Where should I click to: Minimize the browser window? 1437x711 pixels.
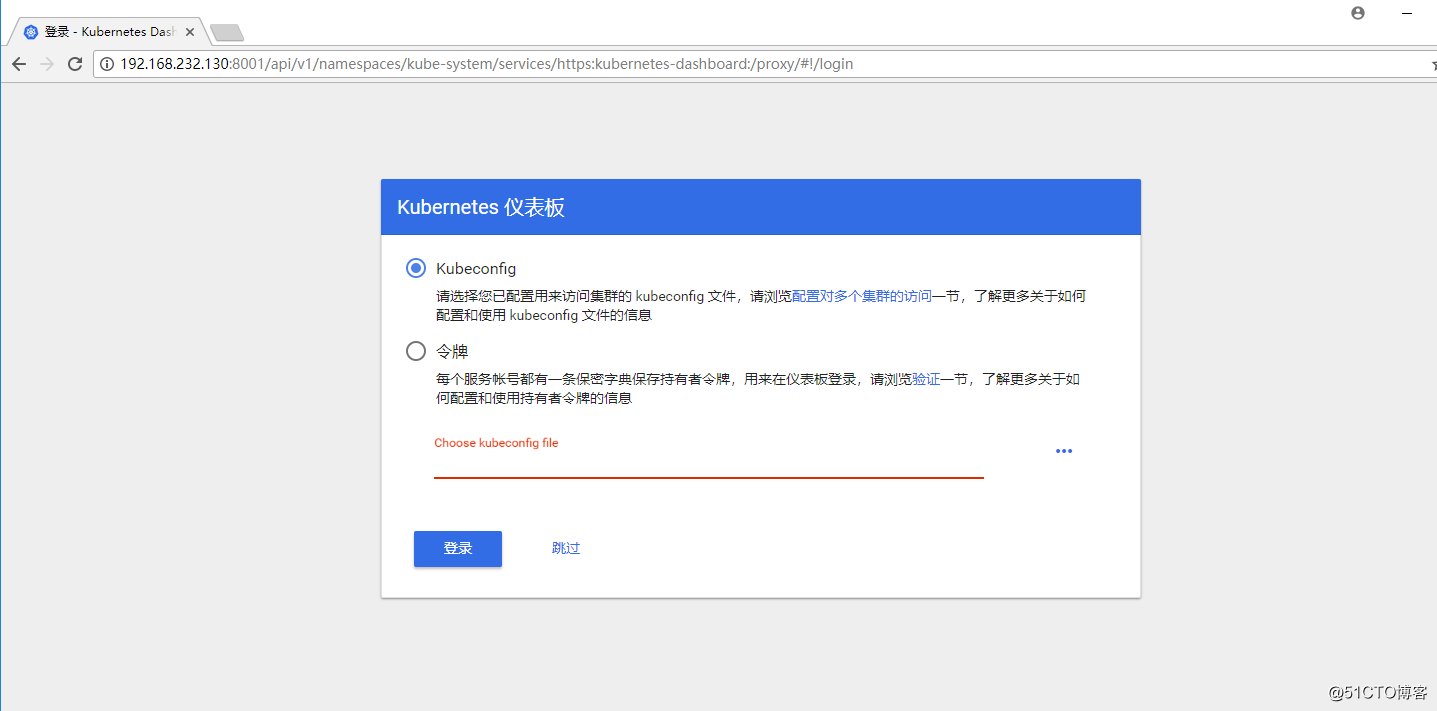tap(1406, 13)
